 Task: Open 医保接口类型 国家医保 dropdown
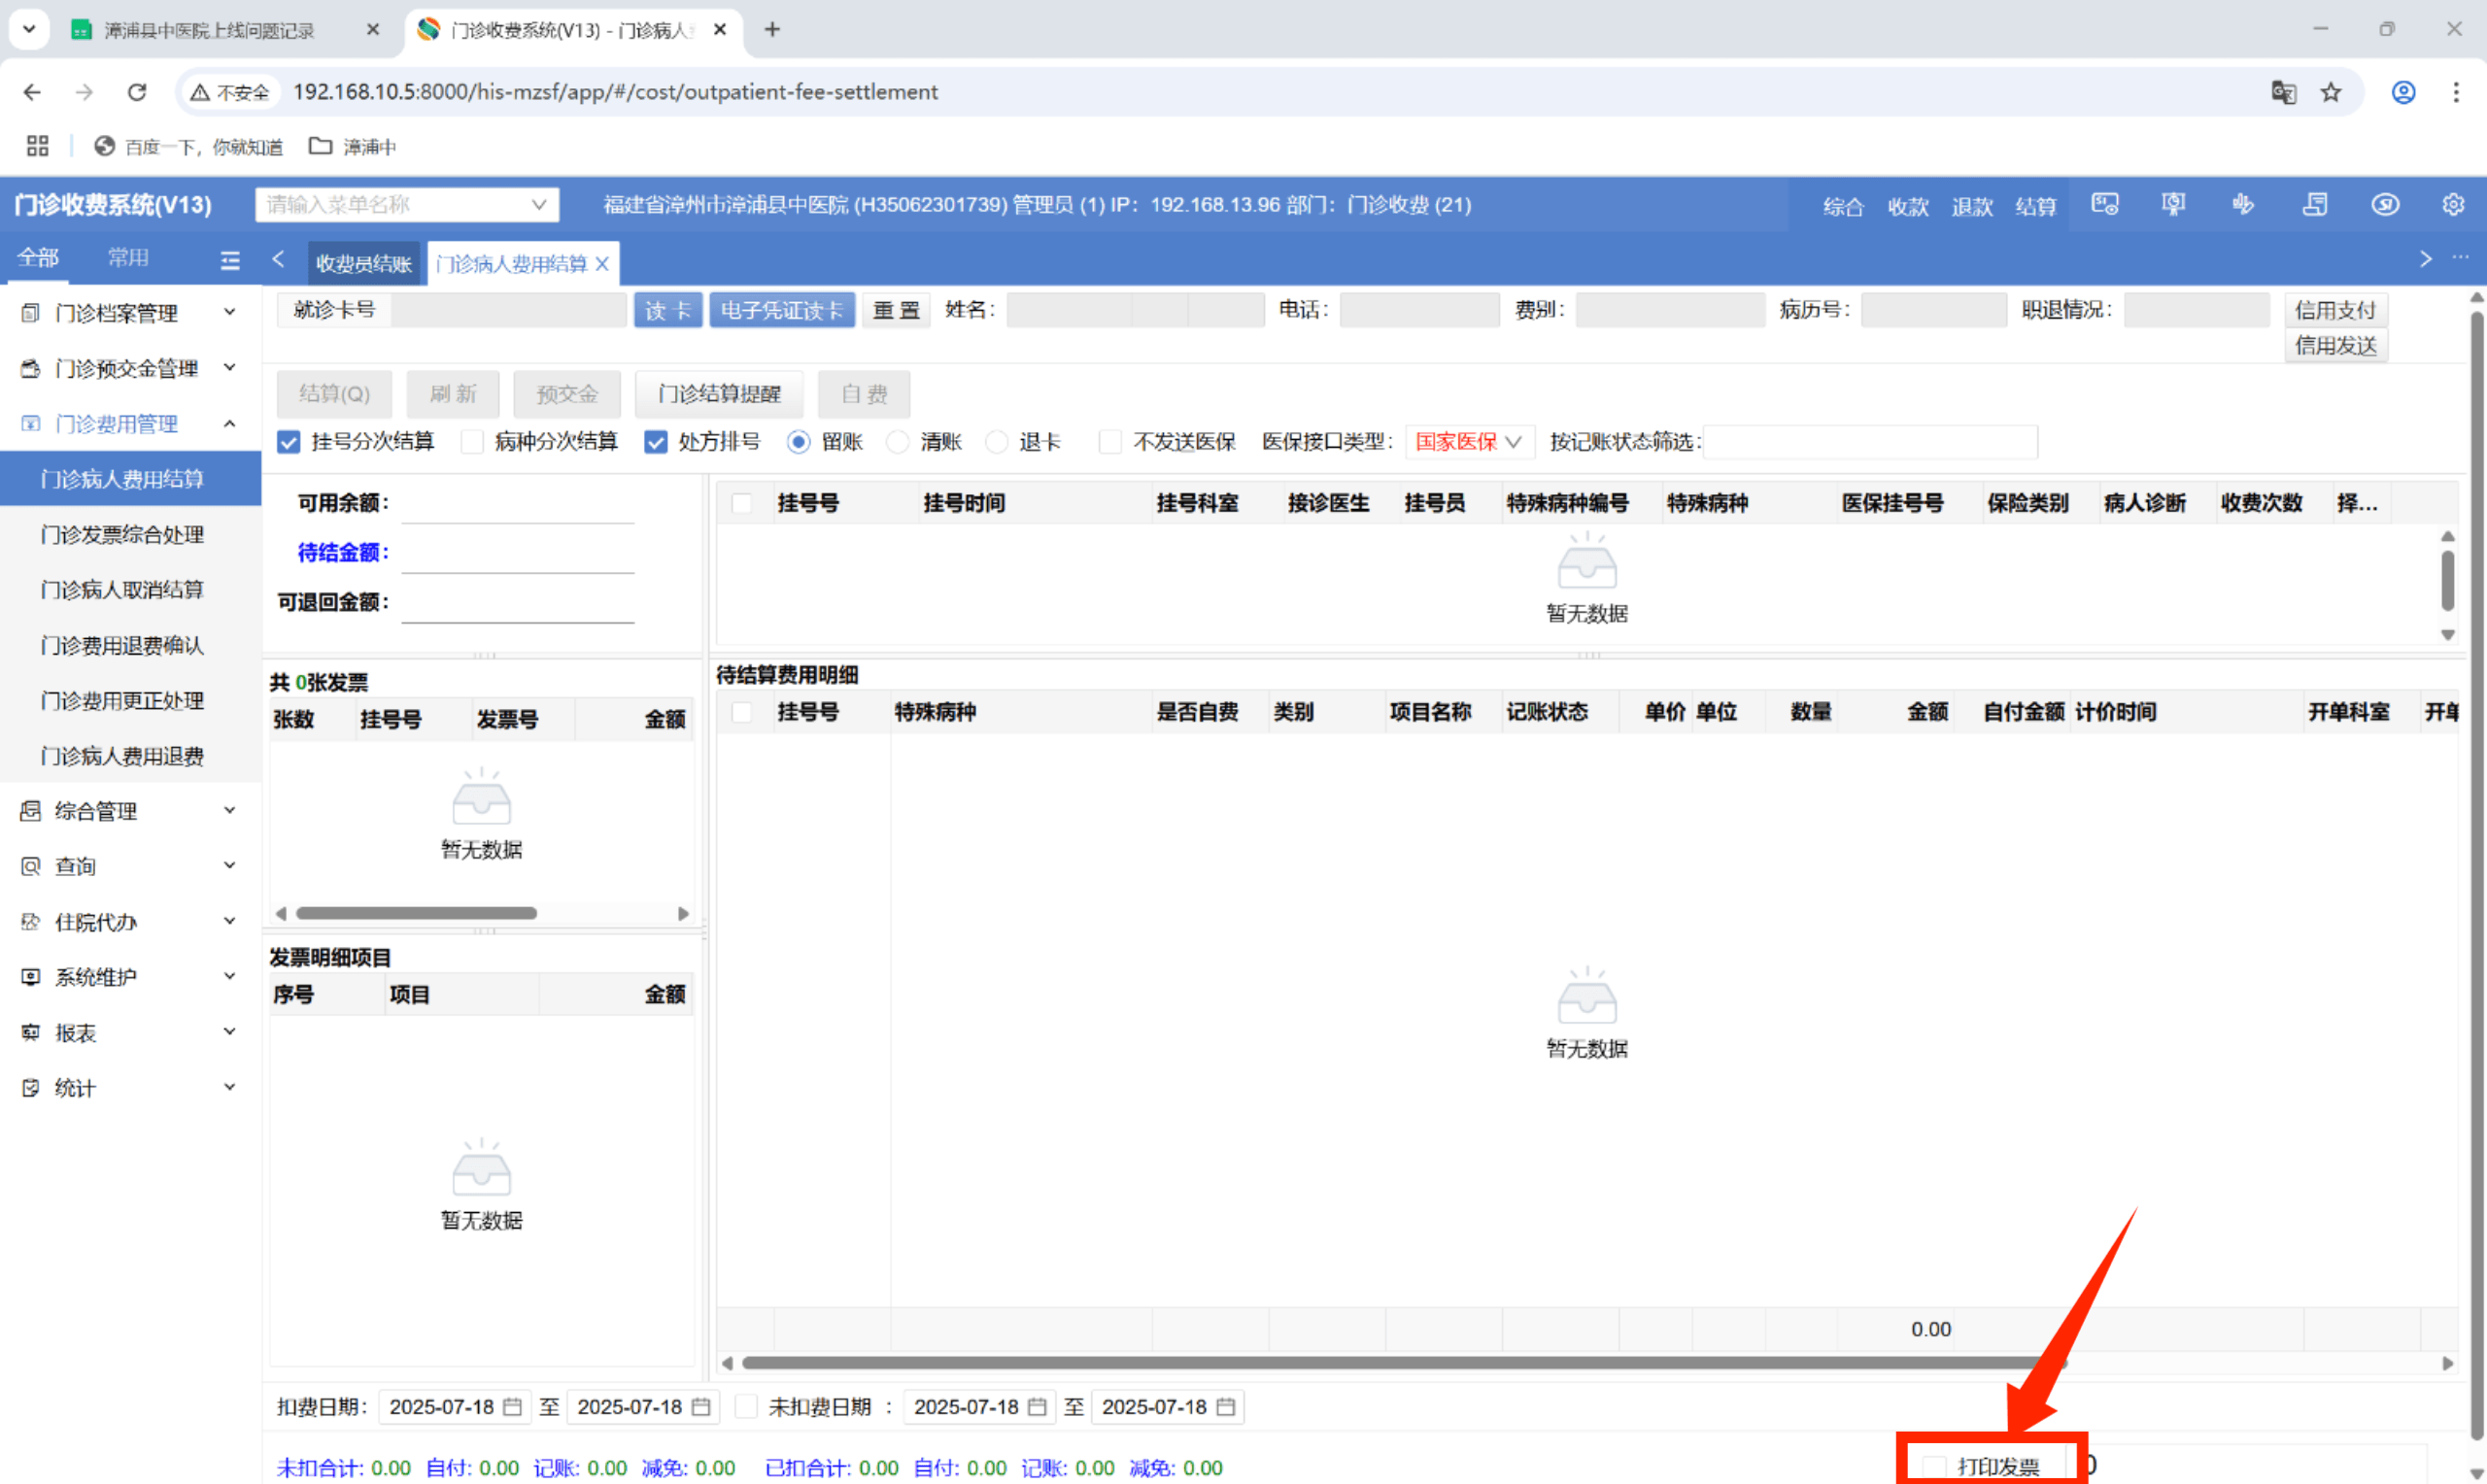[1467, 442]
